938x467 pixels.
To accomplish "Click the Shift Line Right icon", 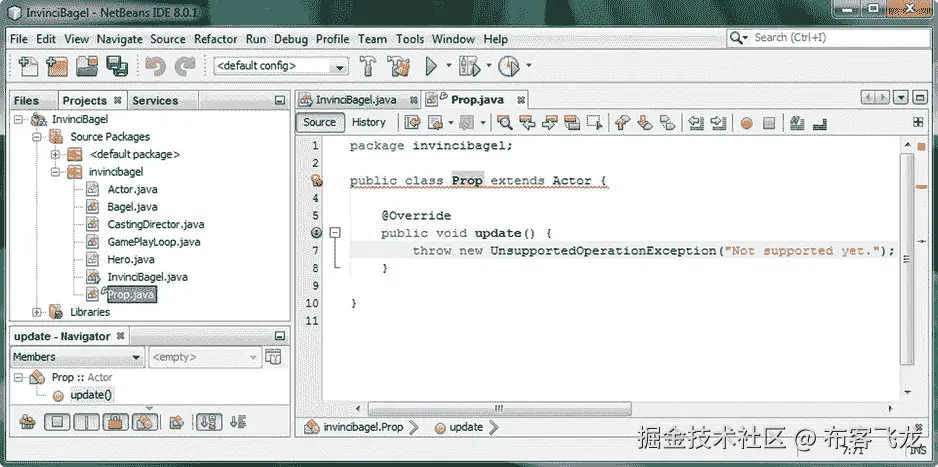I will (x=718, y=123).
